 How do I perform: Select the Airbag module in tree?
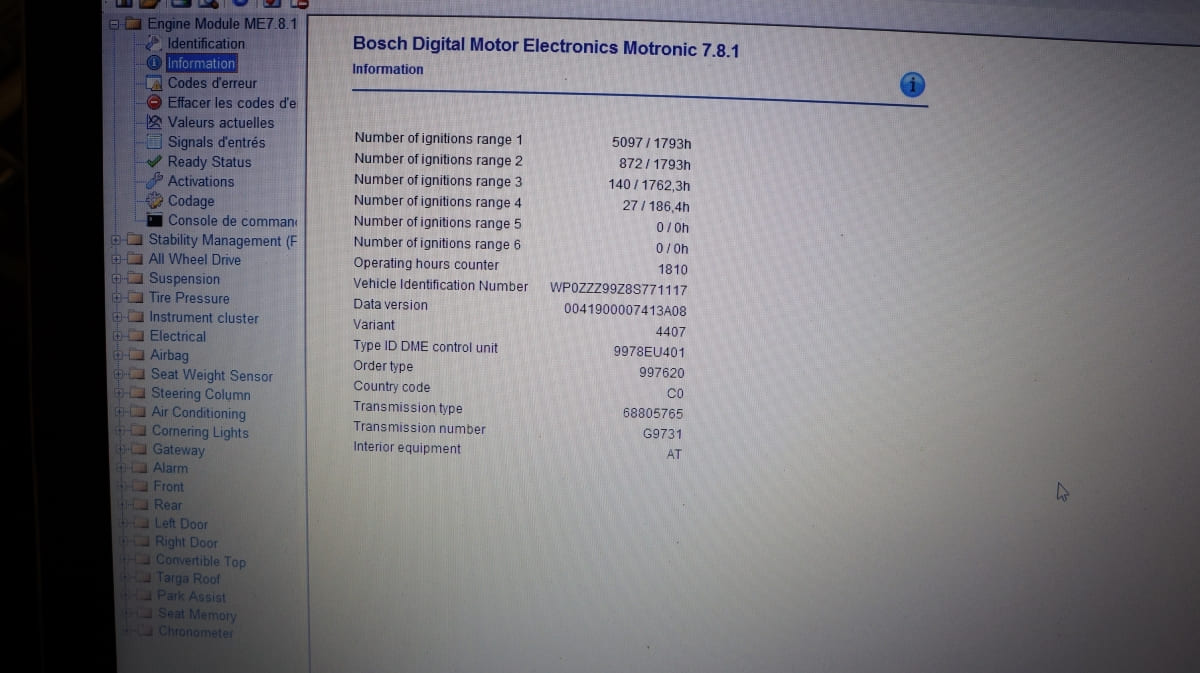169,355
